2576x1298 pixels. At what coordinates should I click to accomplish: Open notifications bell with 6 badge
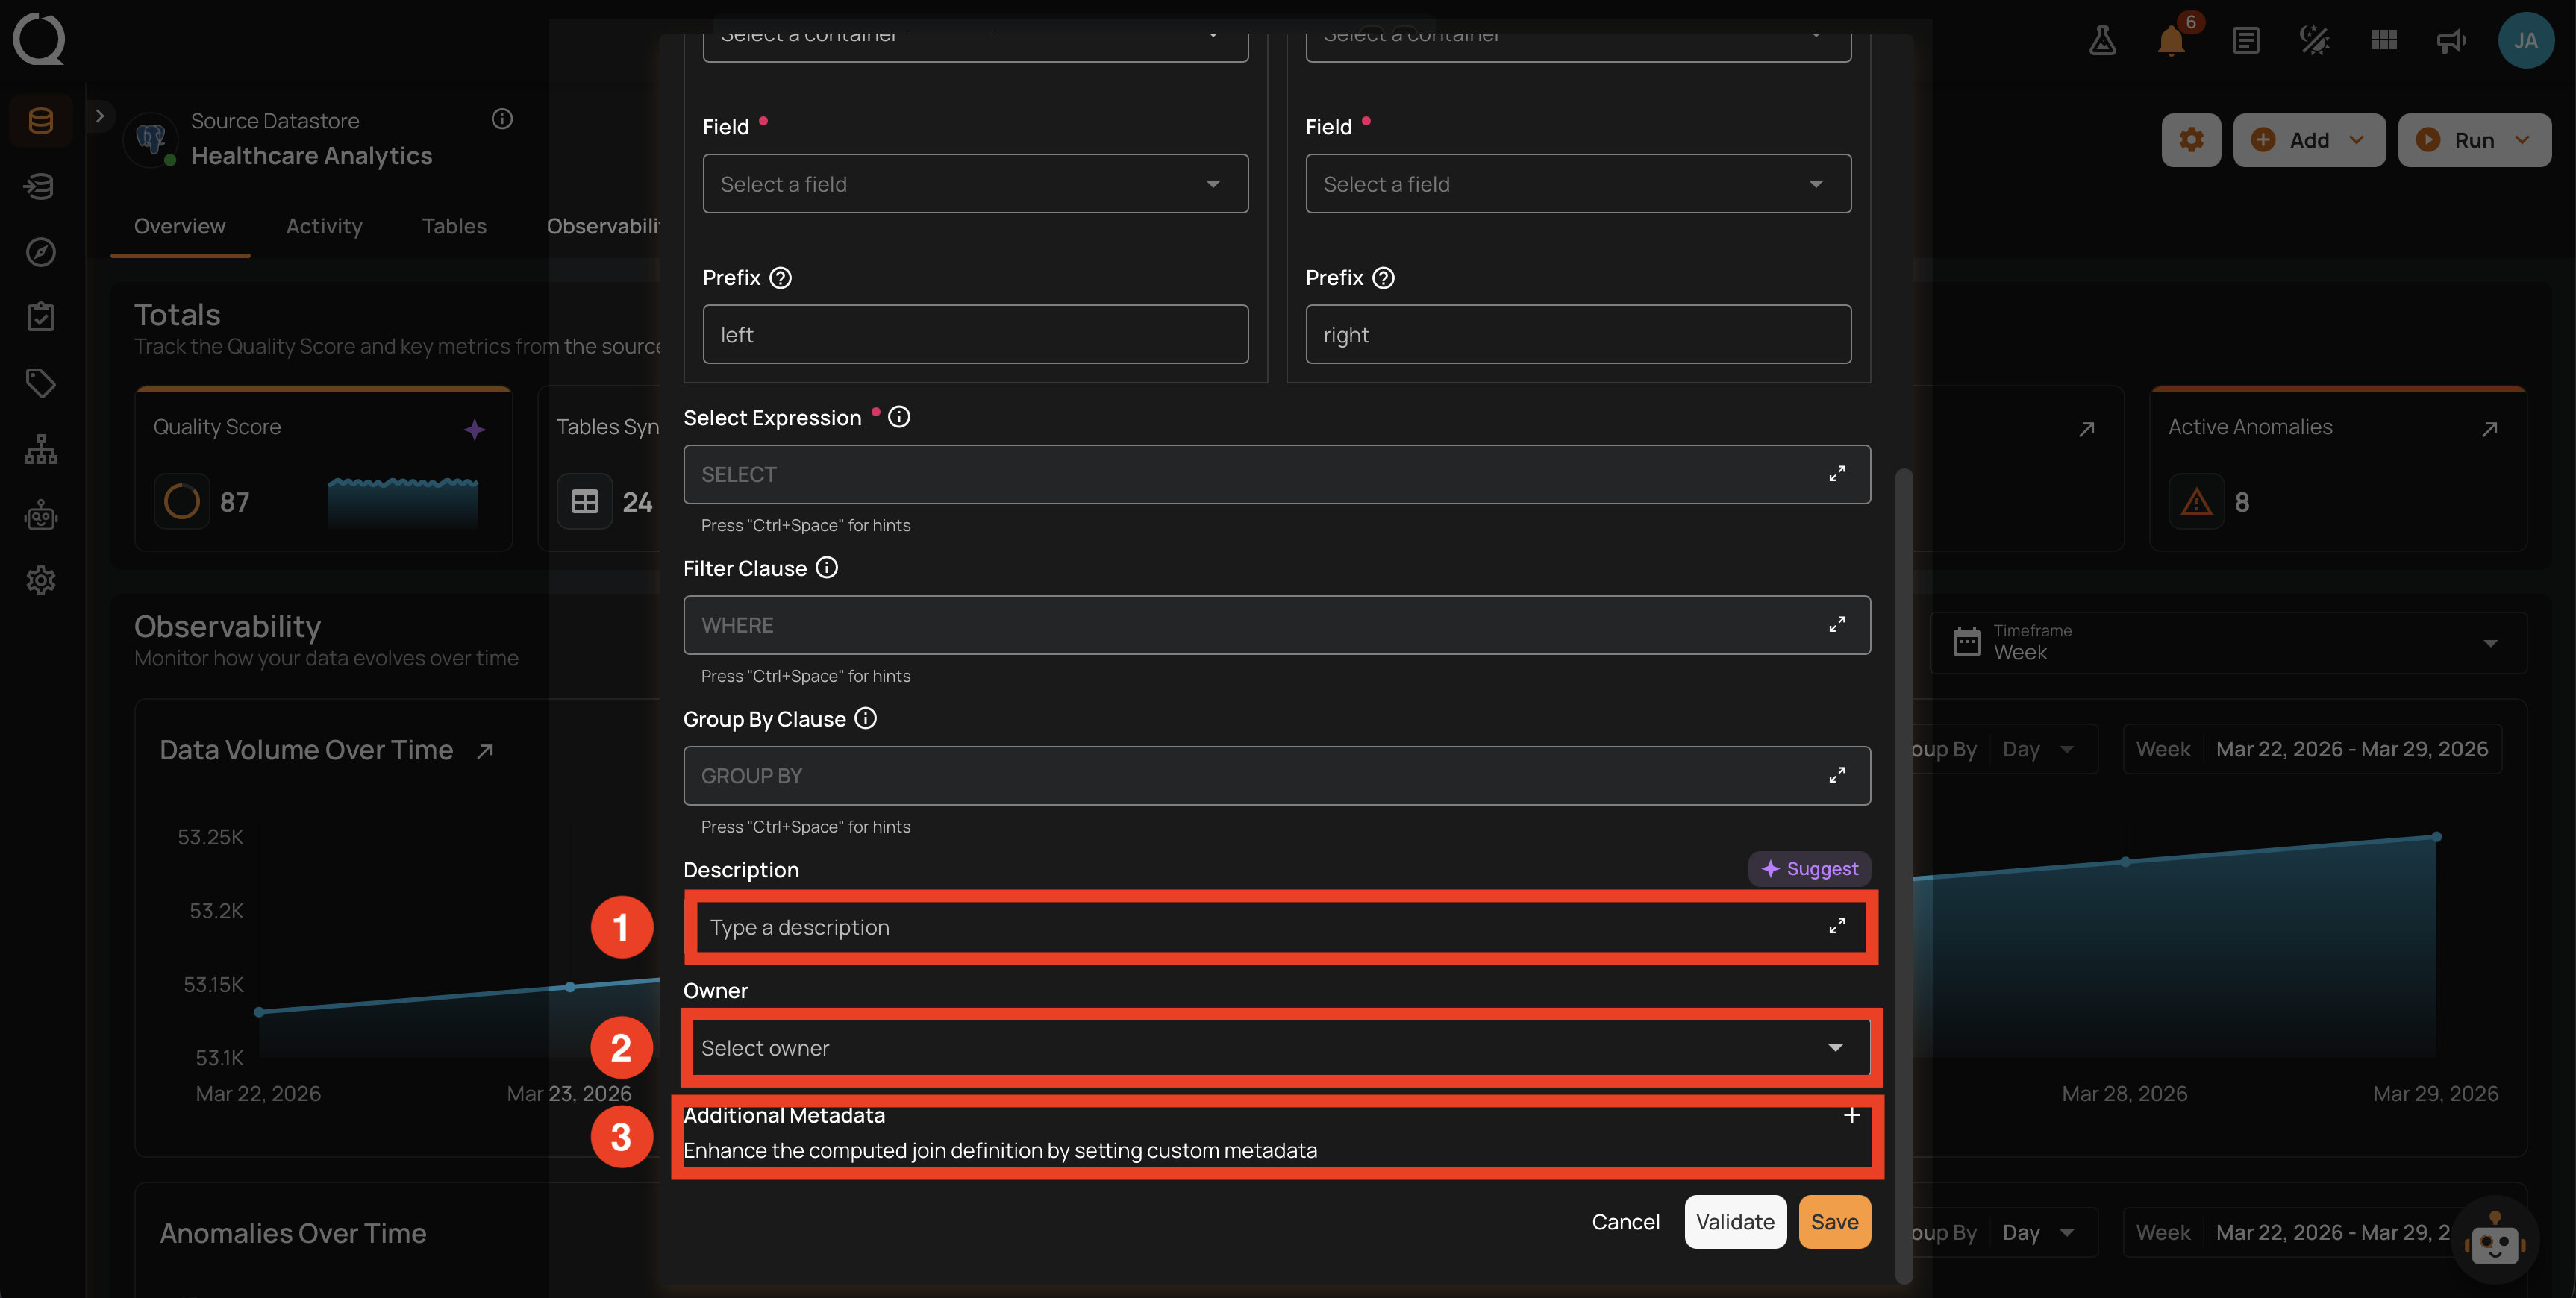coord(2171,40)
